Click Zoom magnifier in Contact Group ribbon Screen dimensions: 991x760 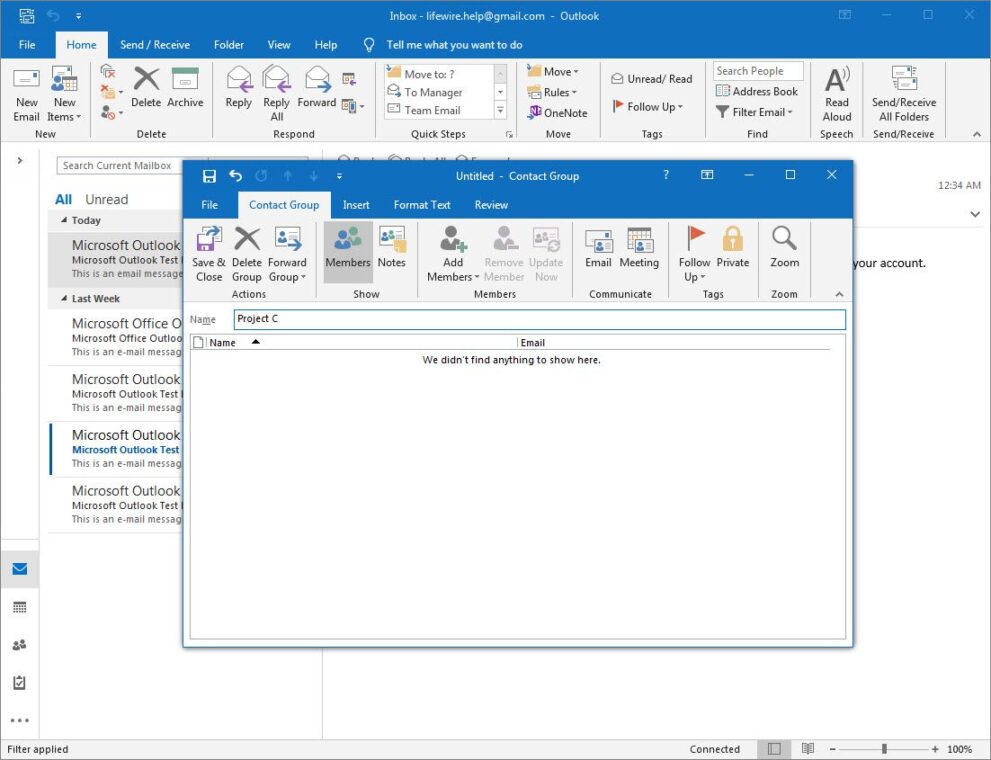click(784, 248)
